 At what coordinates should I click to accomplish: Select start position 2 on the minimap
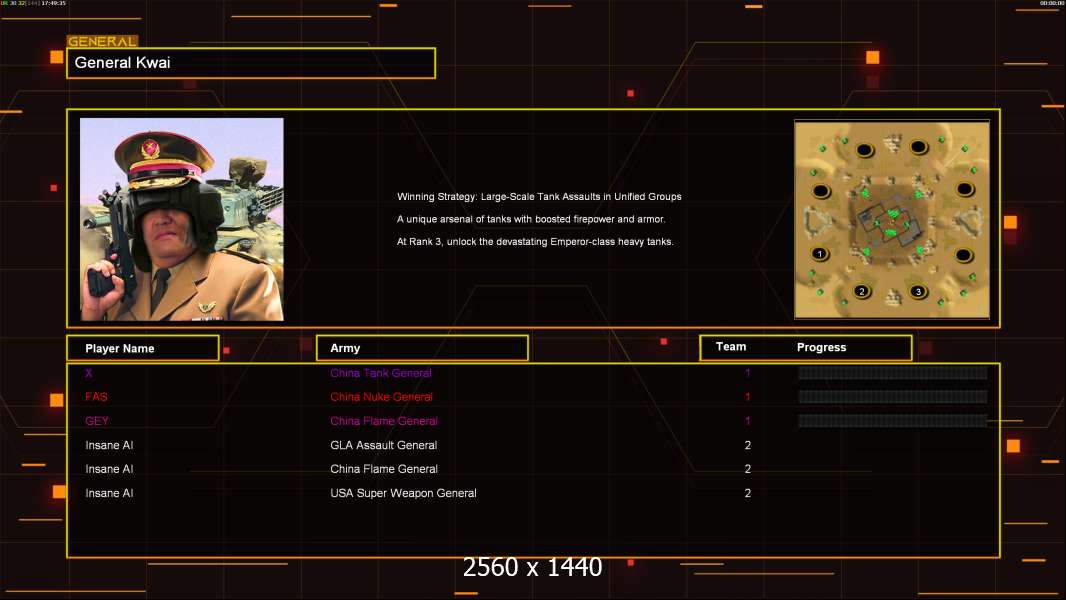click(x=862, y=292)
